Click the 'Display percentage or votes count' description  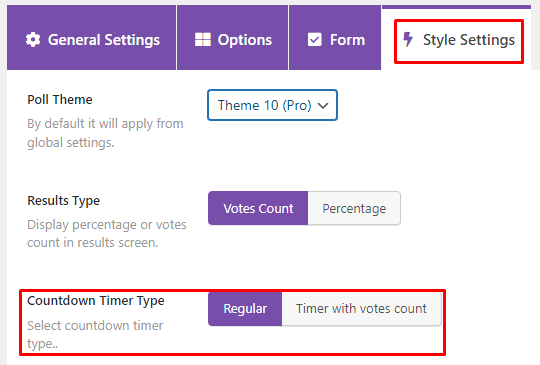(107, 233)
